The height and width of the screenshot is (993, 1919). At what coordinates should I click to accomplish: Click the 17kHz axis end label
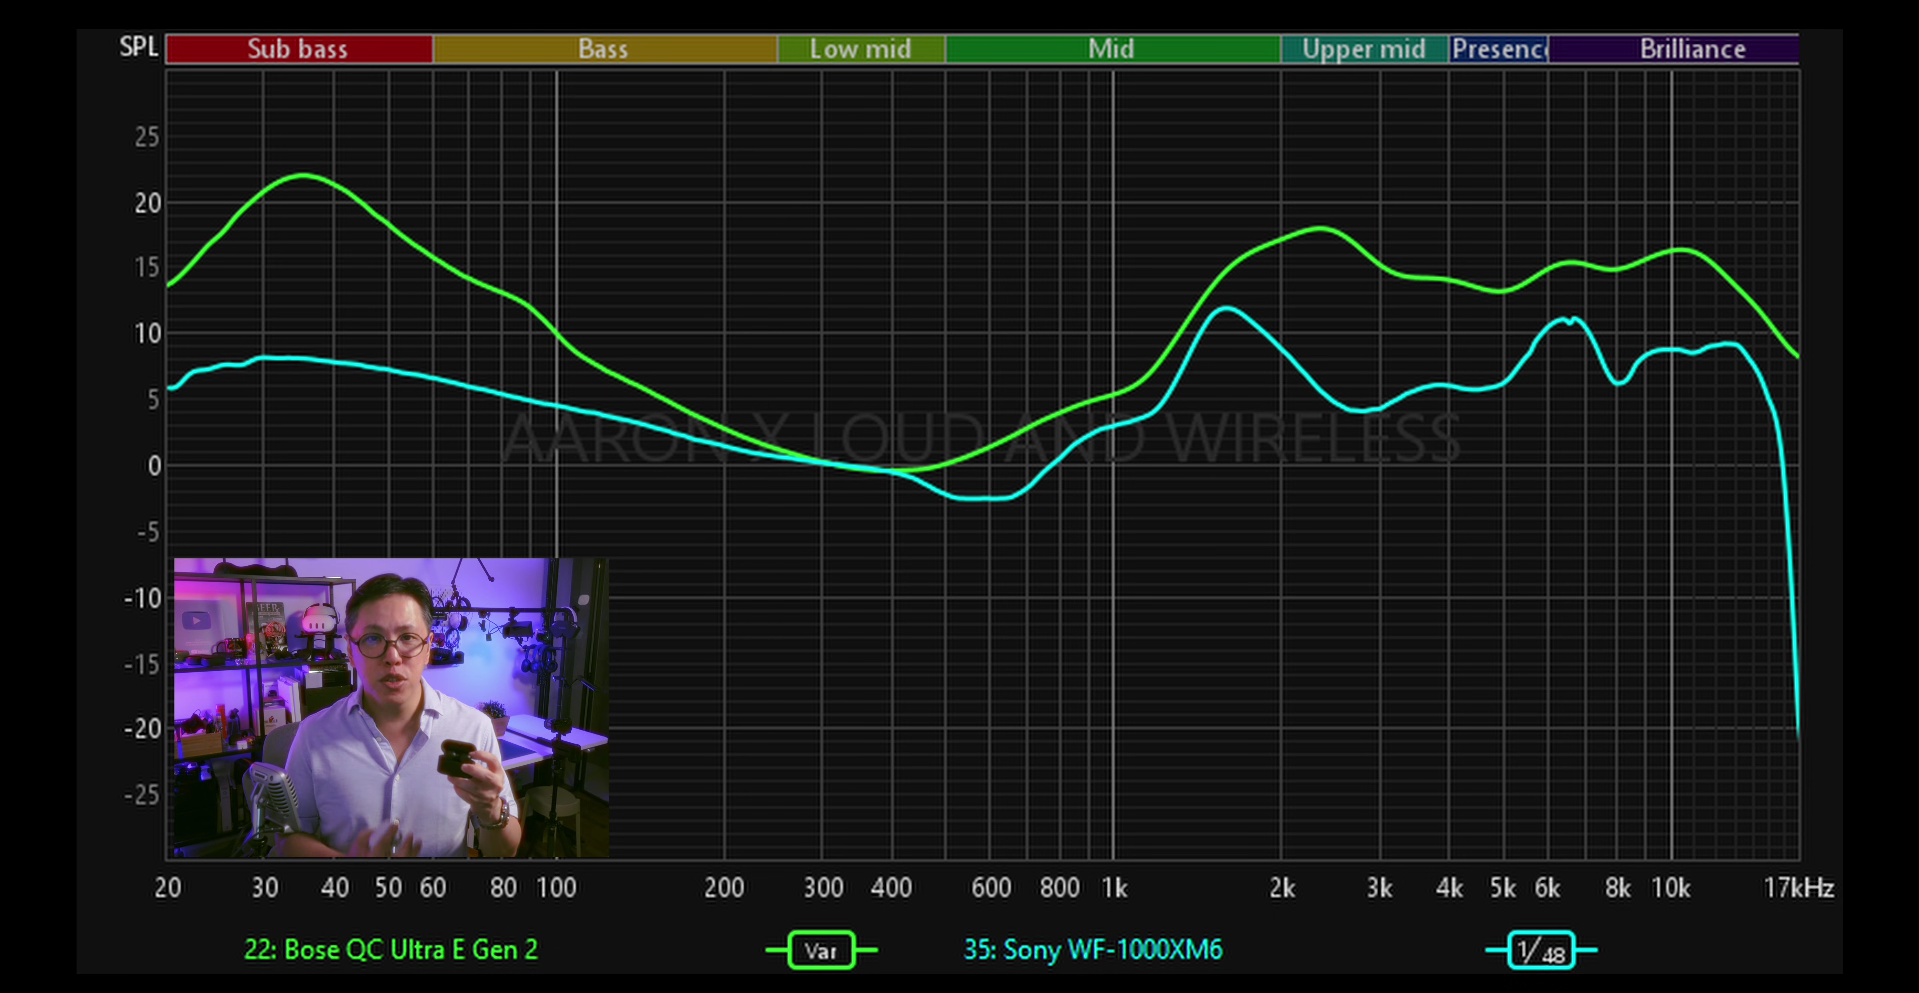(1798, 888)
